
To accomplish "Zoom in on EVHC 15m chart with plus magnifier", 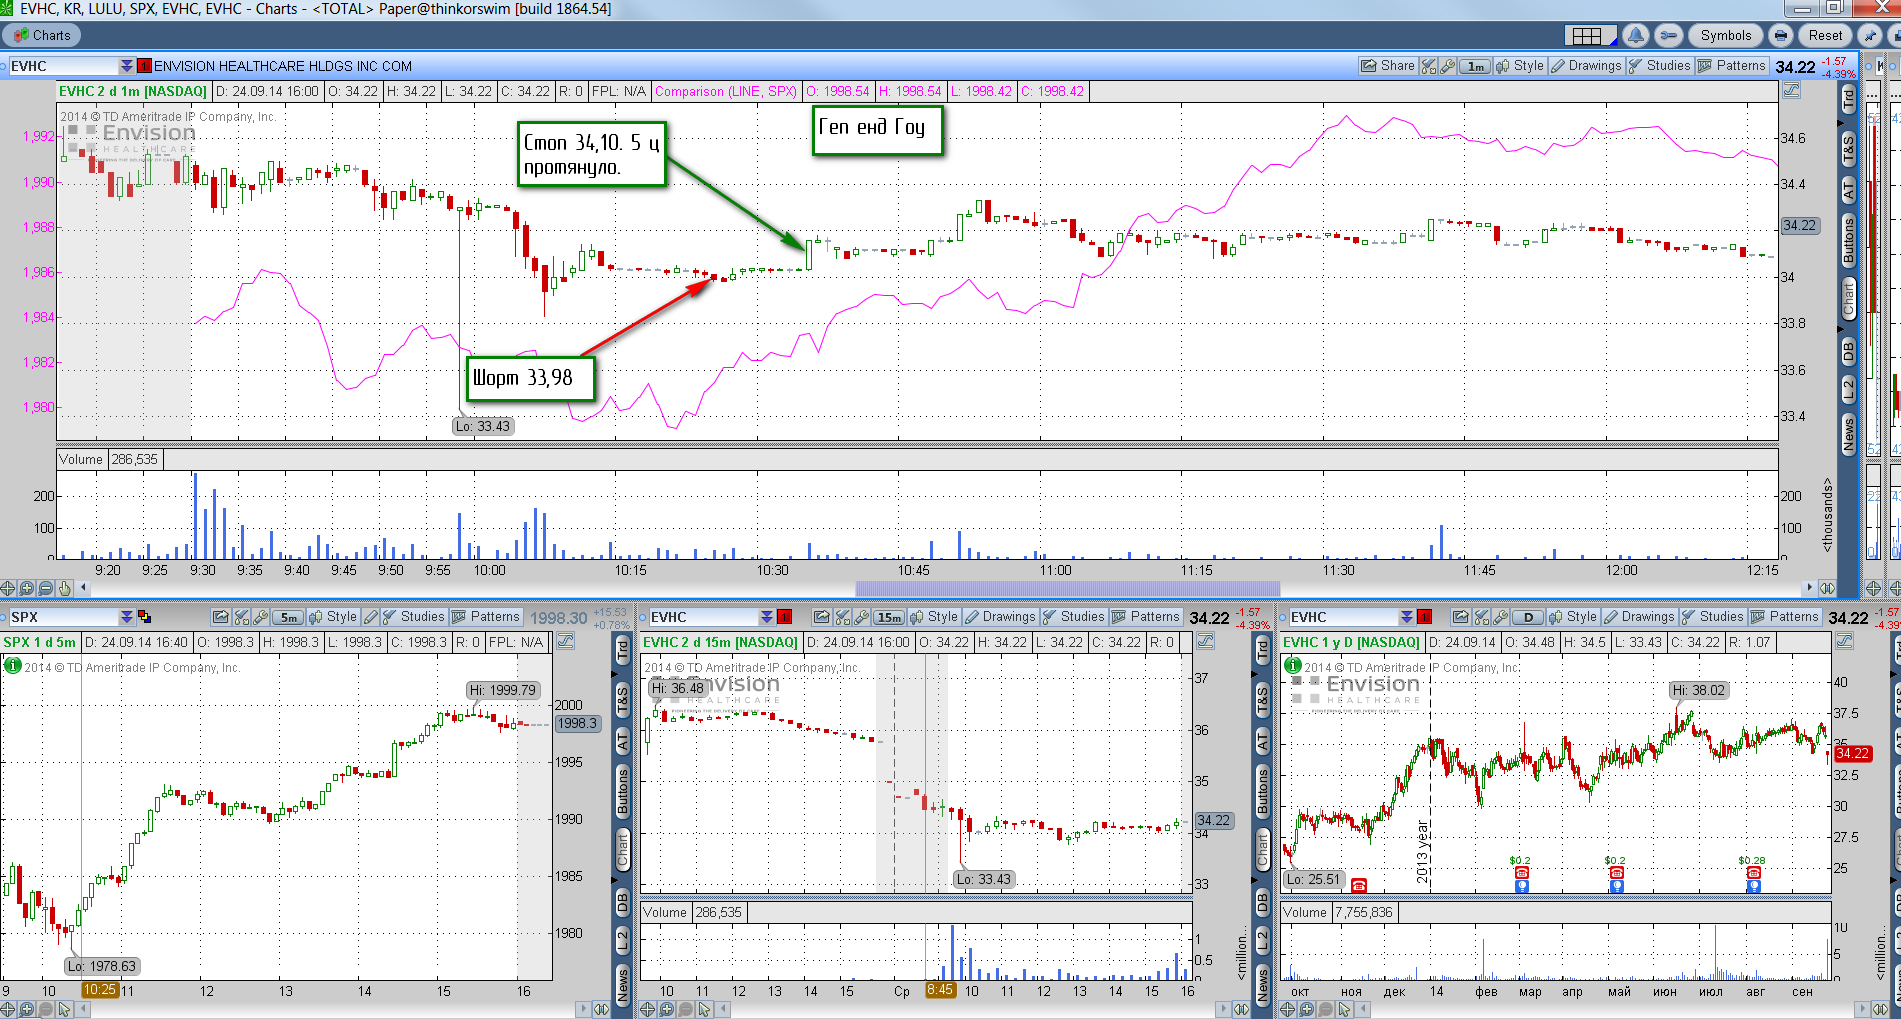I will click(667, 1009).
